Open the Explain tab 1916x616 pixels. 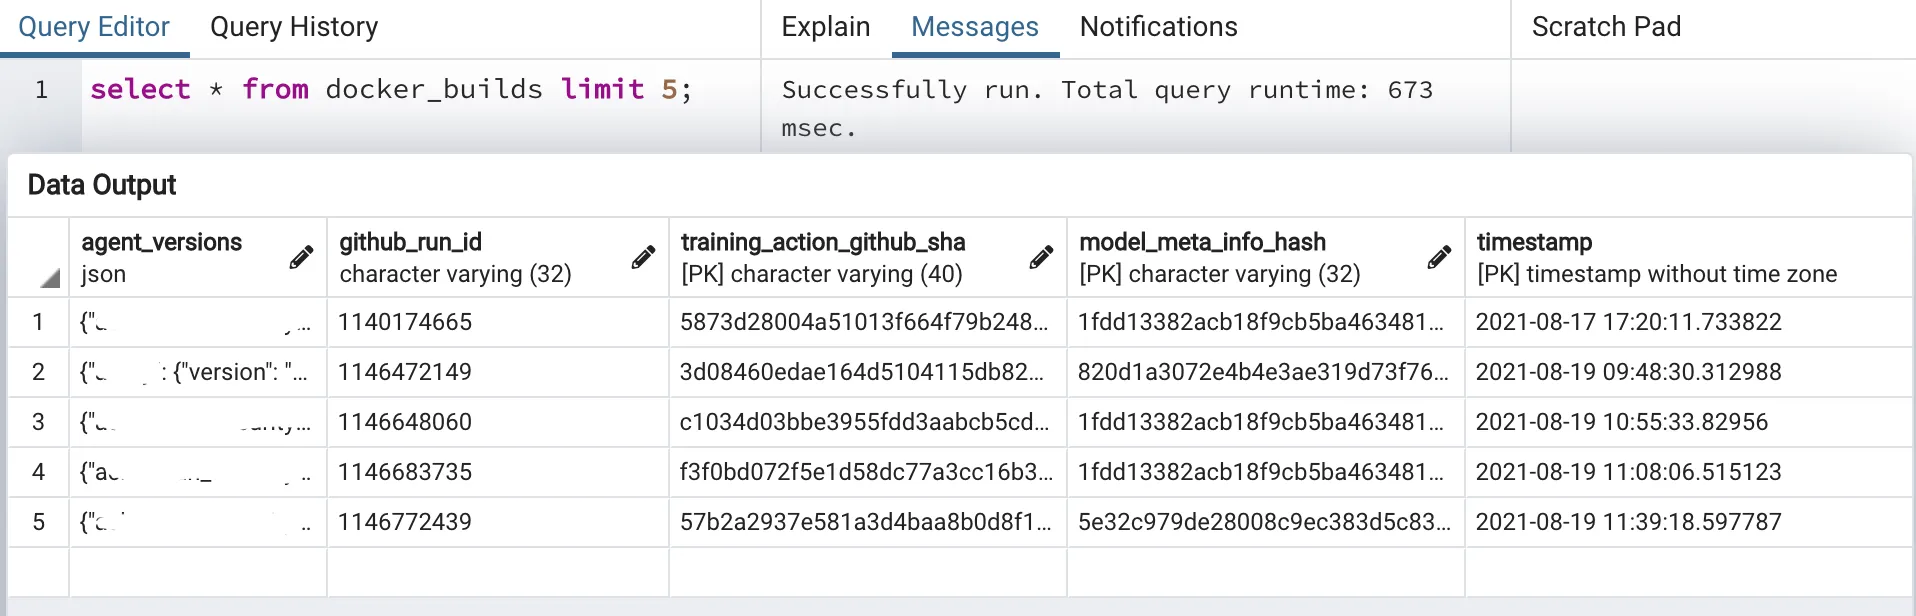click(x=824, y=27)
